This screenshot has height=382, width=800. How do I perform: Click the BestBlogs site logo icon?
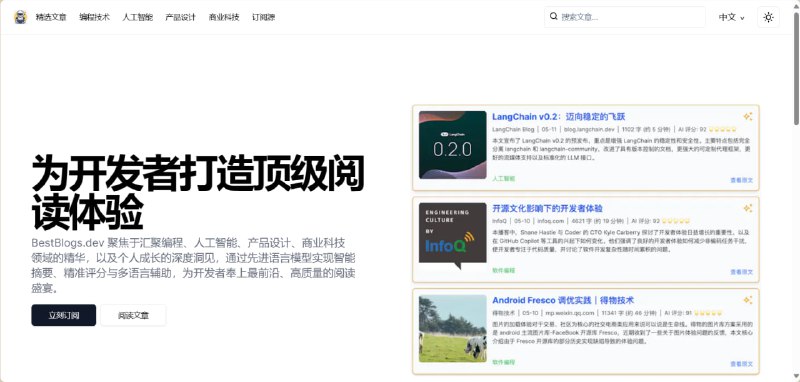pyautogui.click(x=20, y=17)
